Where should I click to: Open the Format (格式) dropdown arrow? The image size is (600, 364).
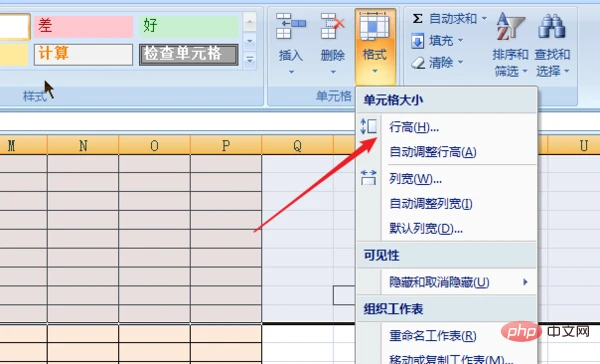375,71
